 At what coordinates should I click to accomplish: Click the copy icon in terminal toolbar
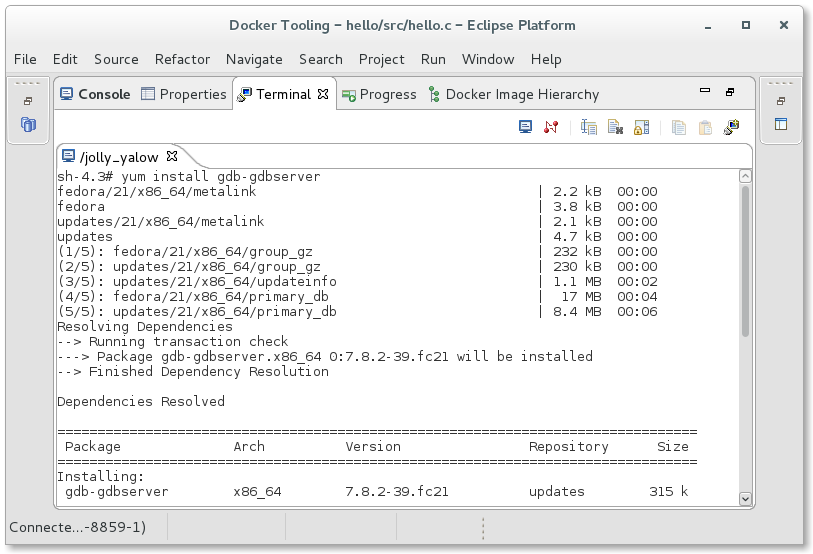pos(679,127)
